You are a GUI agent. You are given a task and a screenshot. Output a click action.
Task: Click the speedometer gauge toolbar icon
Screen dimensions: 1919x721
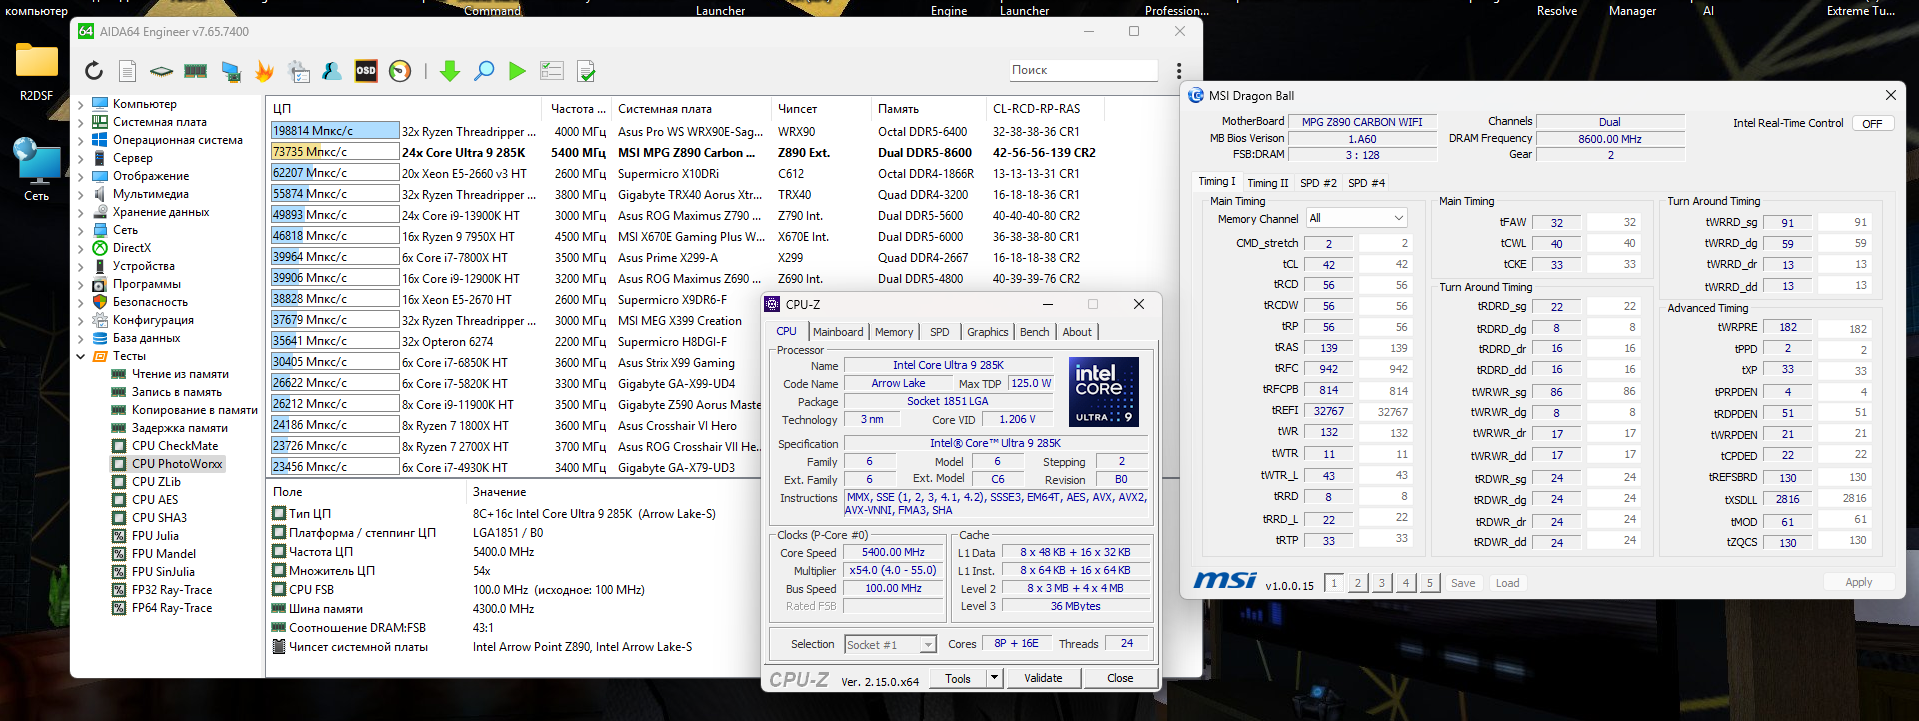click(x=400, y=71)
